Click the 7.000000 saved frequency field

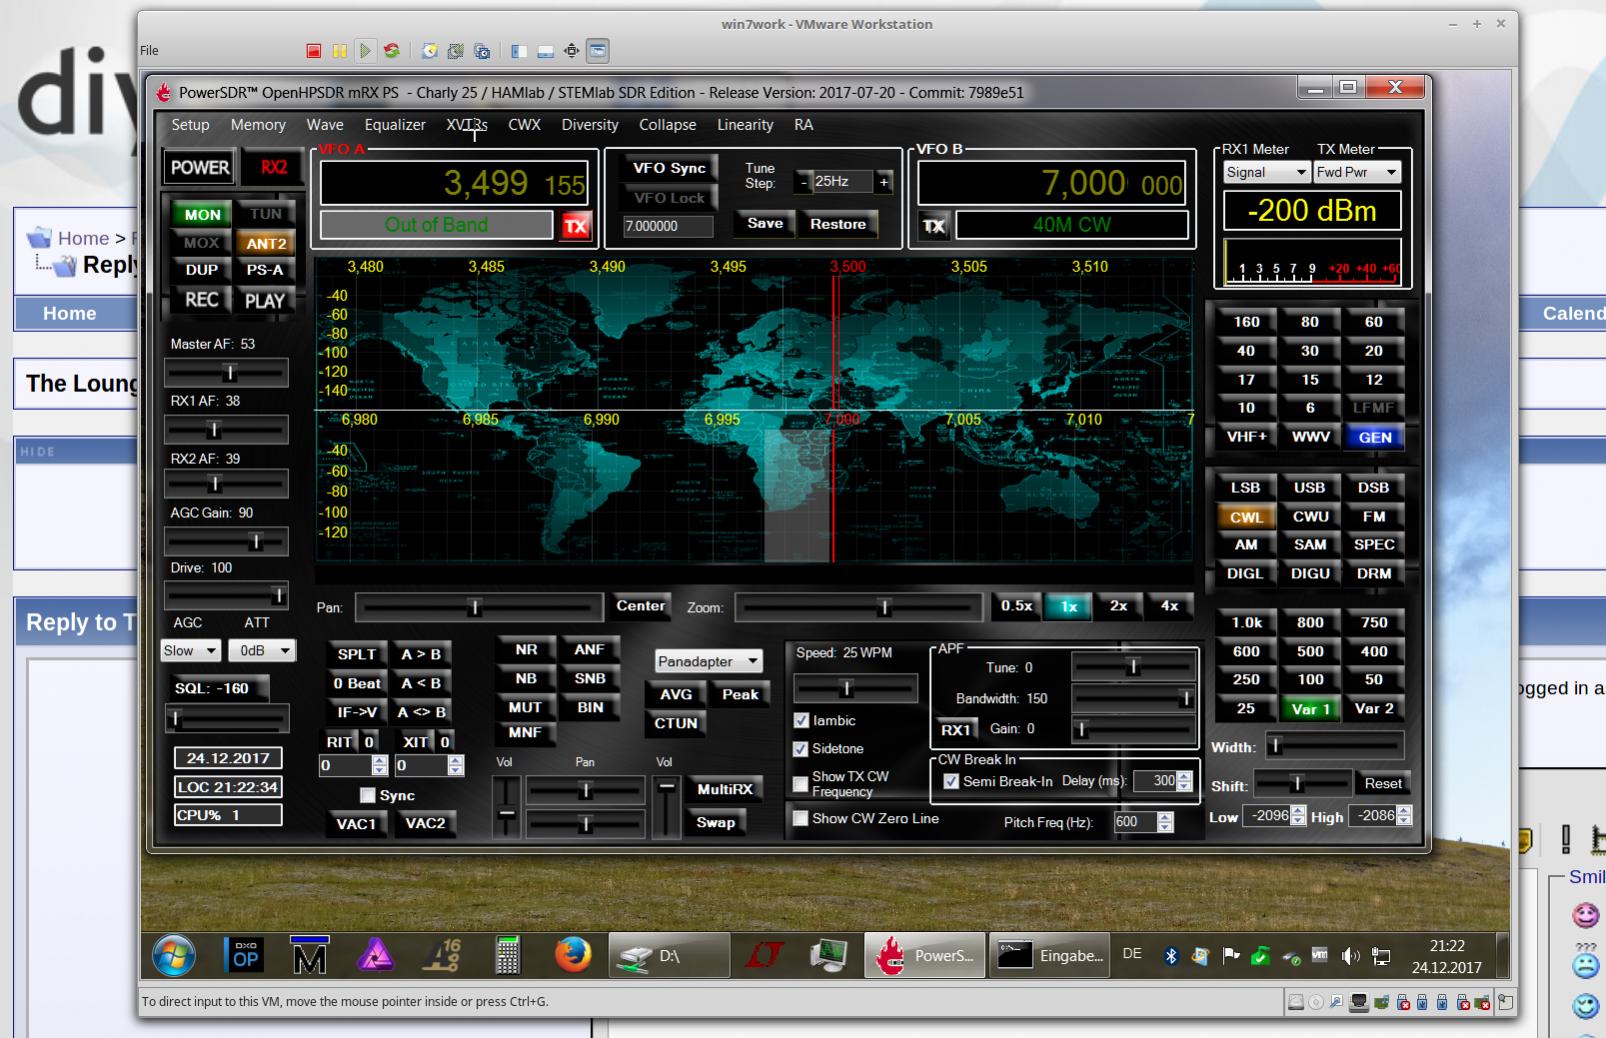click(668, 226)
